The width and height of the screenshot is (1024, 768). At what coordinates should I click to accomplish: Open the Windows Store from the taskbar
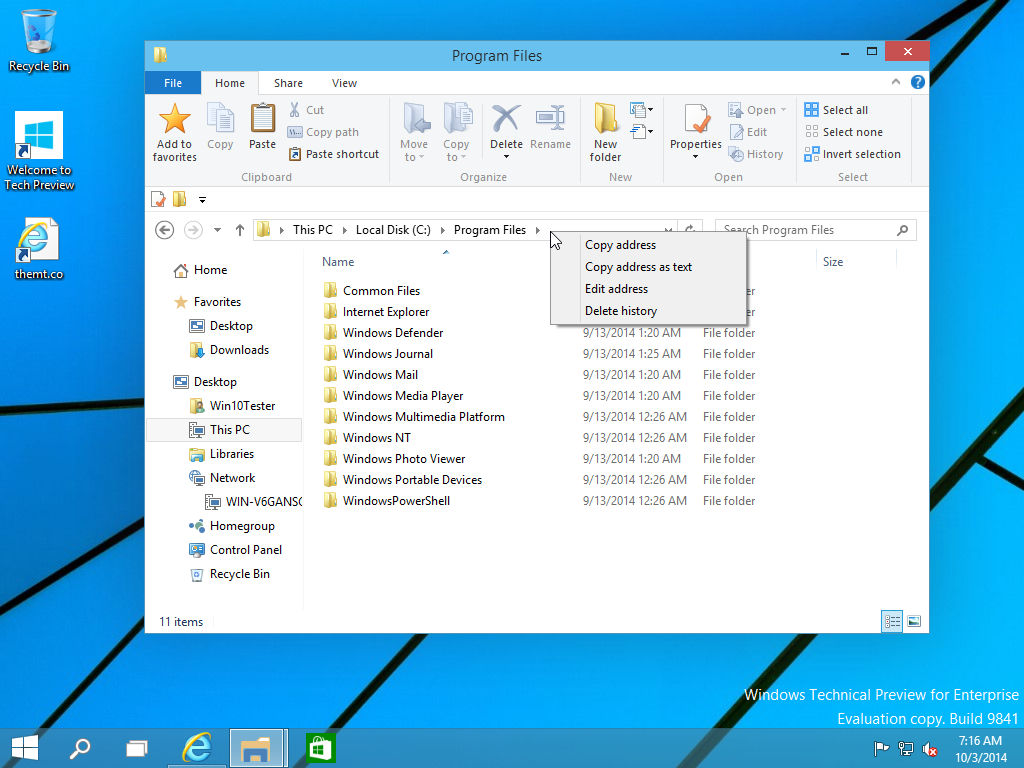[x=319, y=747]
